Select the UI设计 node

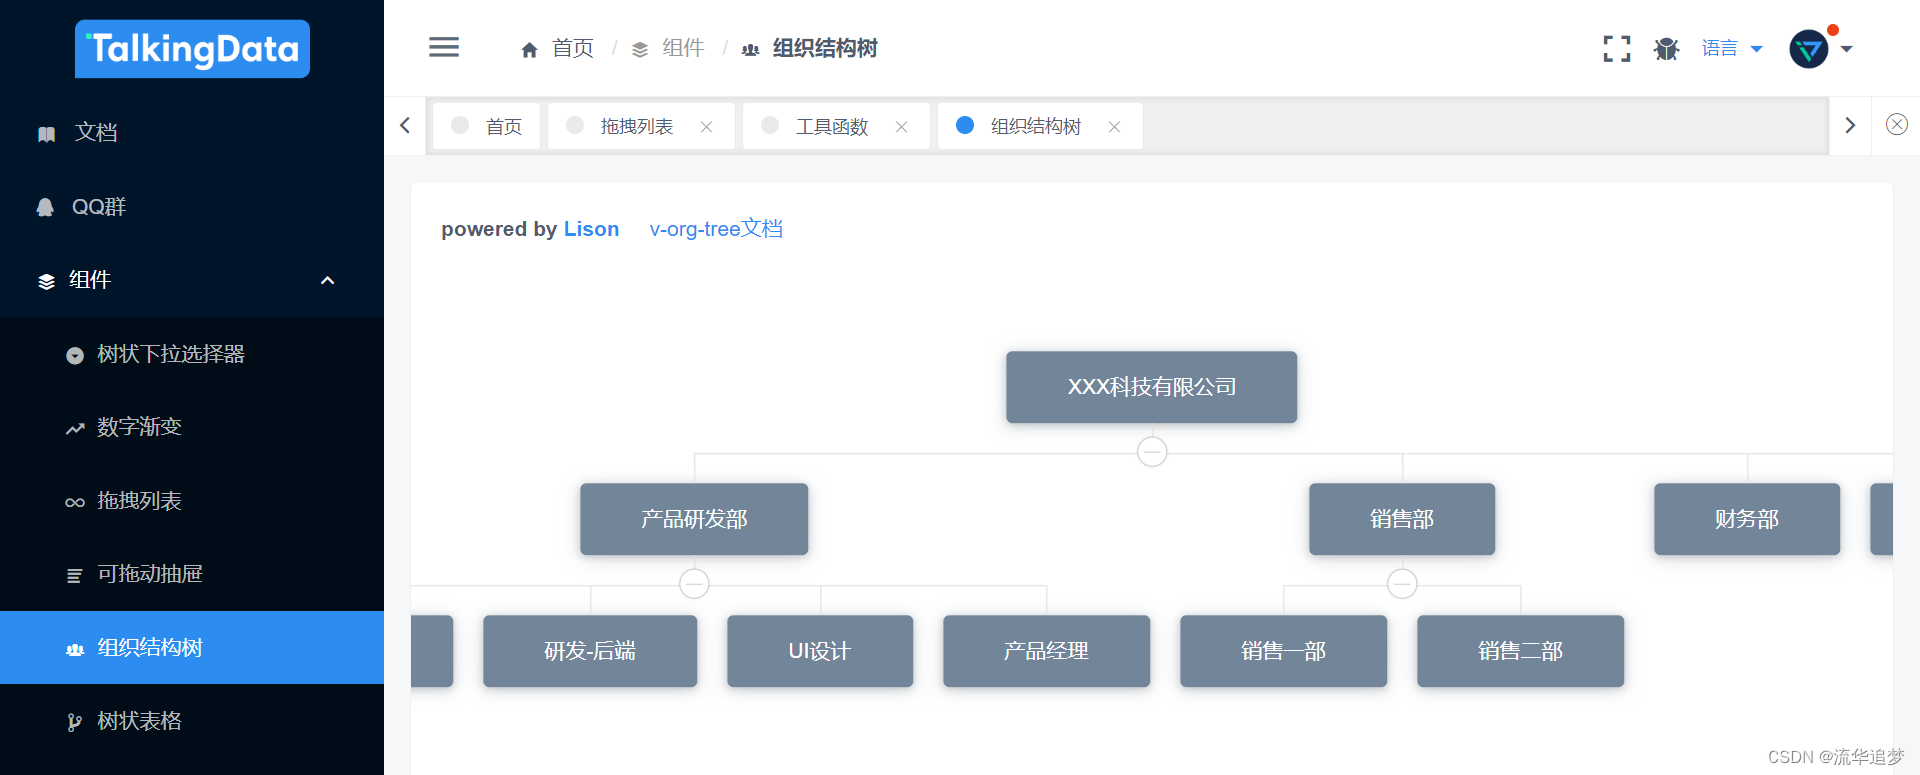click(820, 651)
